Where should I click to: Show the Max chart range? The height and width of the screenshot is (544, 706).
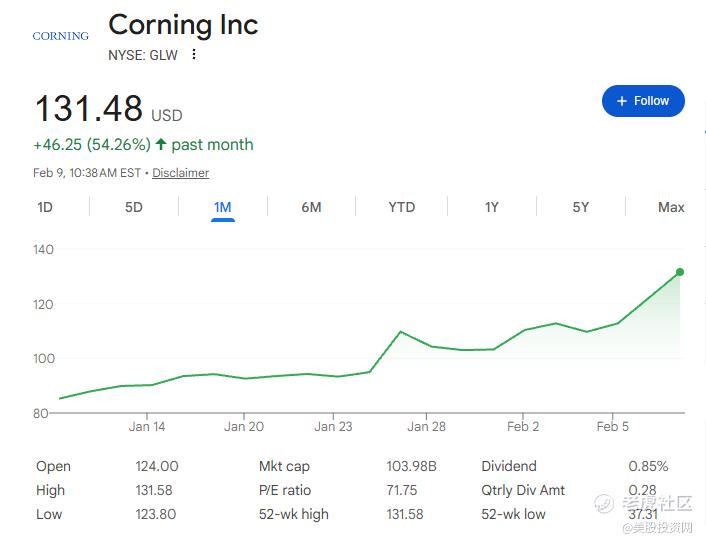click(x=671, y=207)
